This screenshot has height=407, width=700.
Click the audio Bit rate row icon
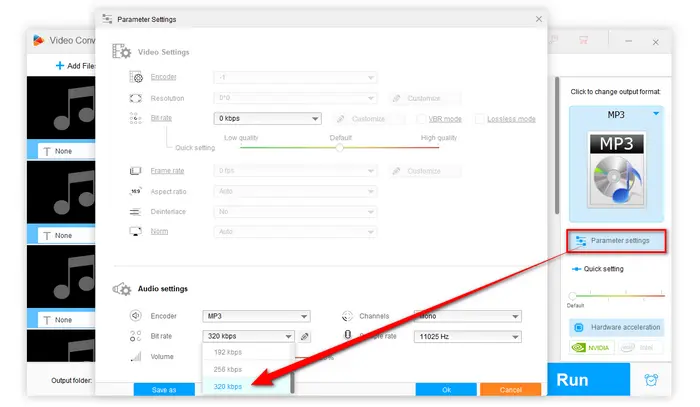click(135, 336)
